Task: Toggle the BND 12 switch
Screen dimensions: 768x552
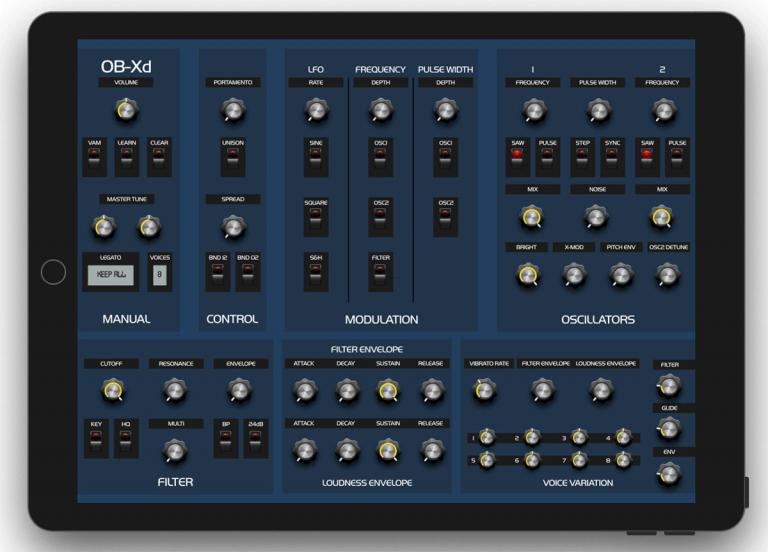Action: coord(217,272)
